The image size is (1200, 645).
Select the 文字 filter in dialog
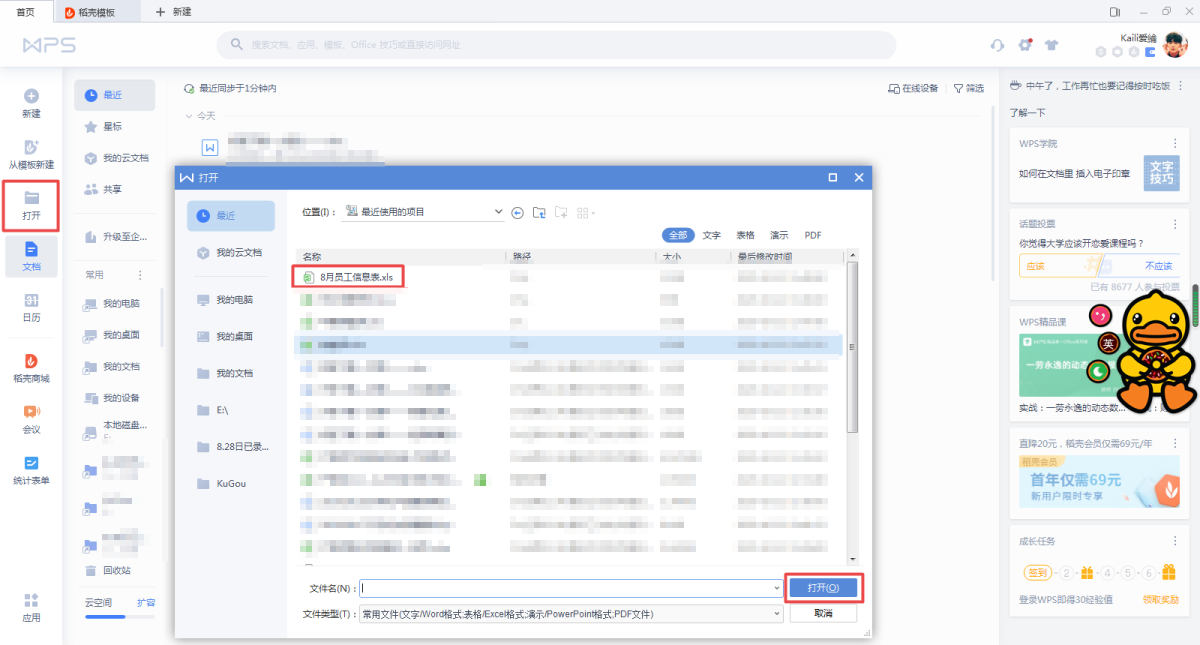tap(712, 235)
